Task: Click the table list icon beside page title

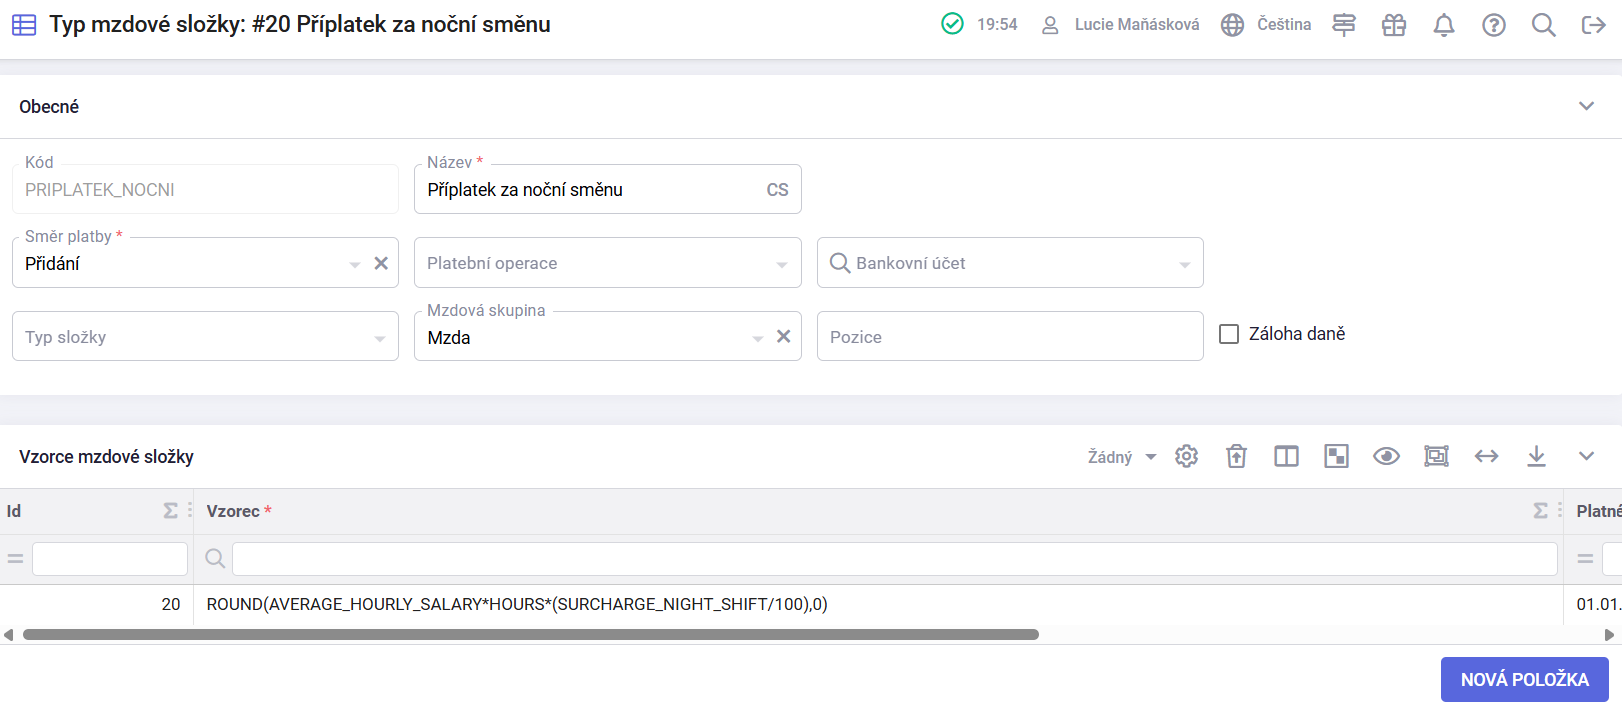Action: pyautogui.click(x=24, y=25)
